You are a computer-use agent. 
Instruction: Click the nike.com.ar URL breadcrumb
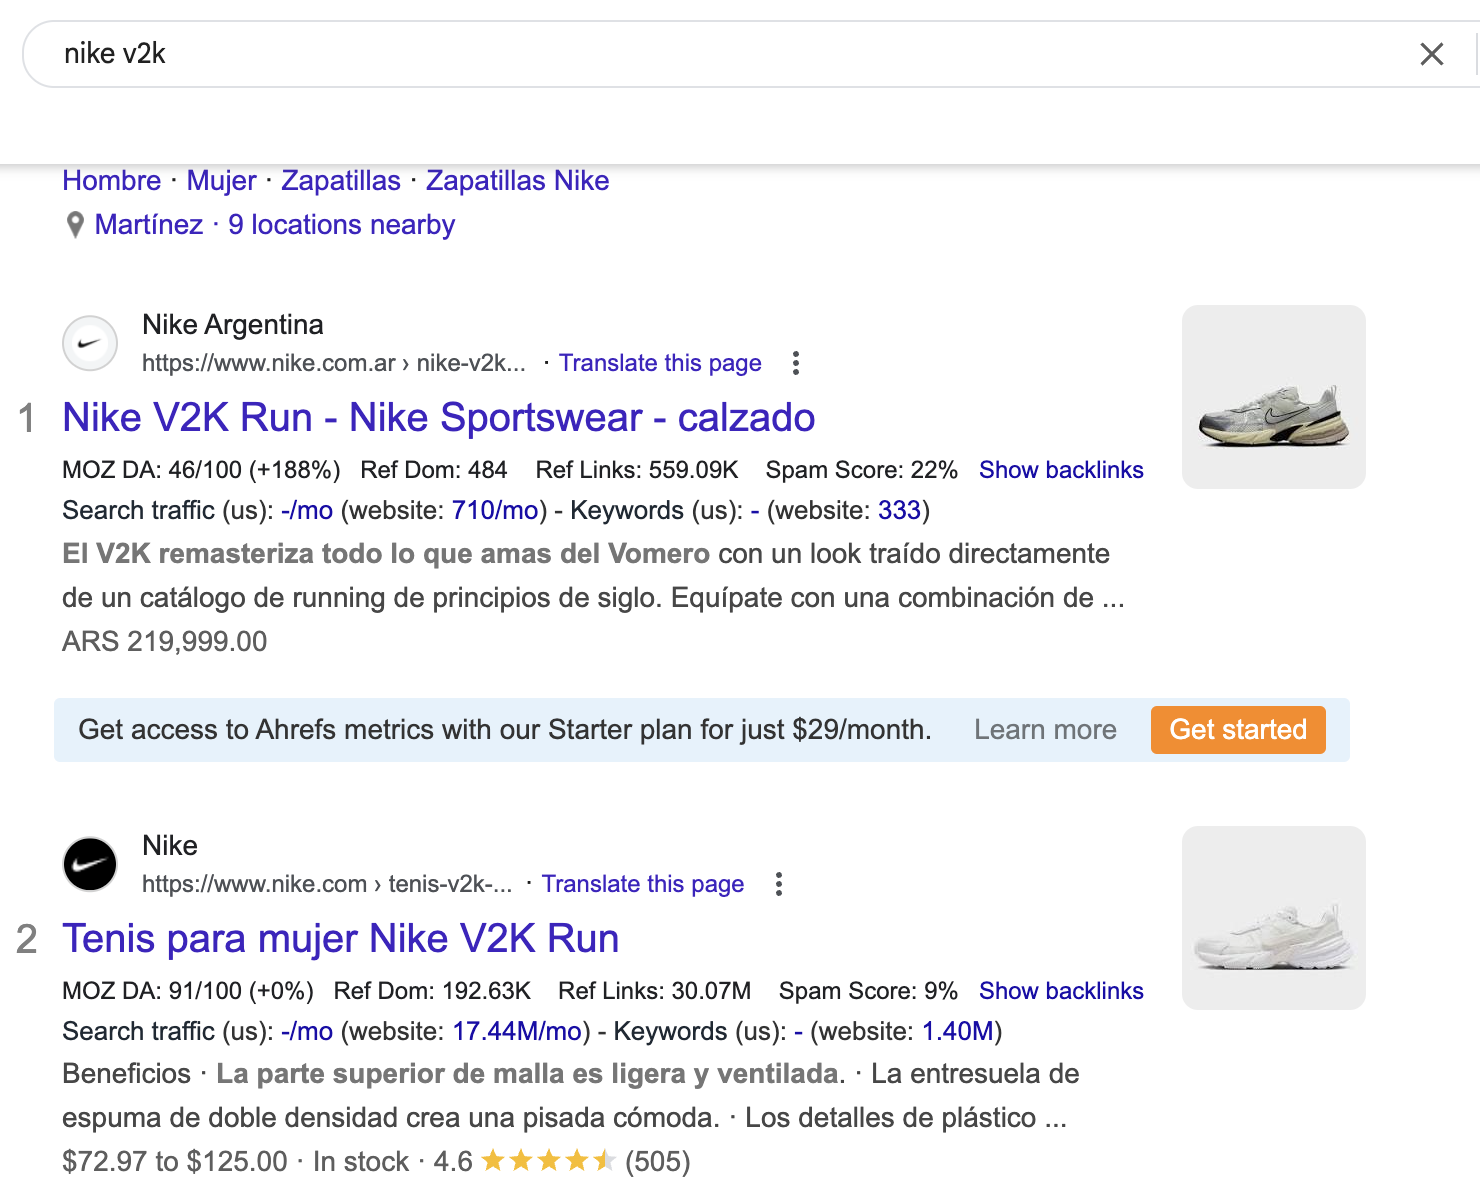[333, 363]
